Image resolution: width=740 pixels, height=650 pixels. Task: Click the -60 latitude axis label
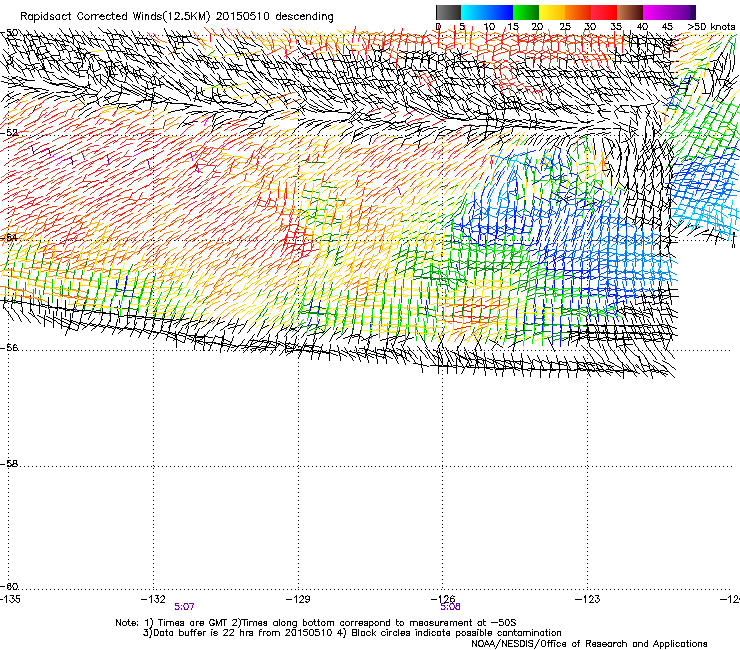click(9, 587)
